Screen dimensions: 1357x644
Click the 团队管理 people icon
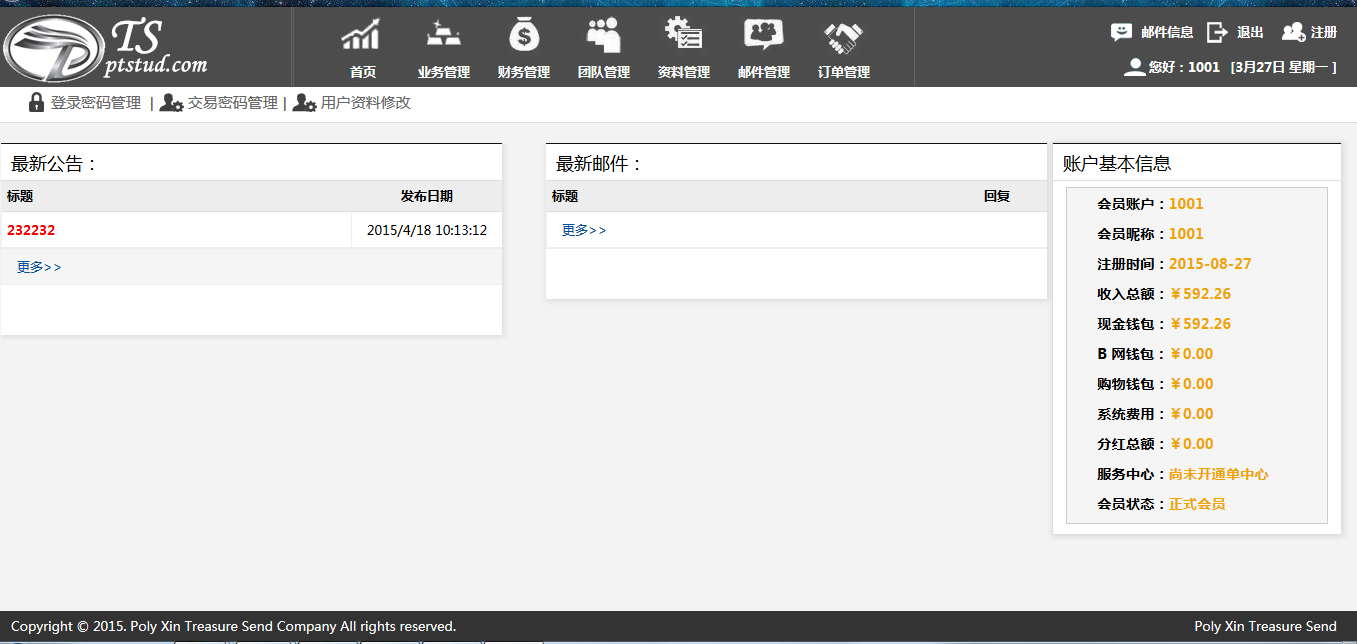[604, 36]
